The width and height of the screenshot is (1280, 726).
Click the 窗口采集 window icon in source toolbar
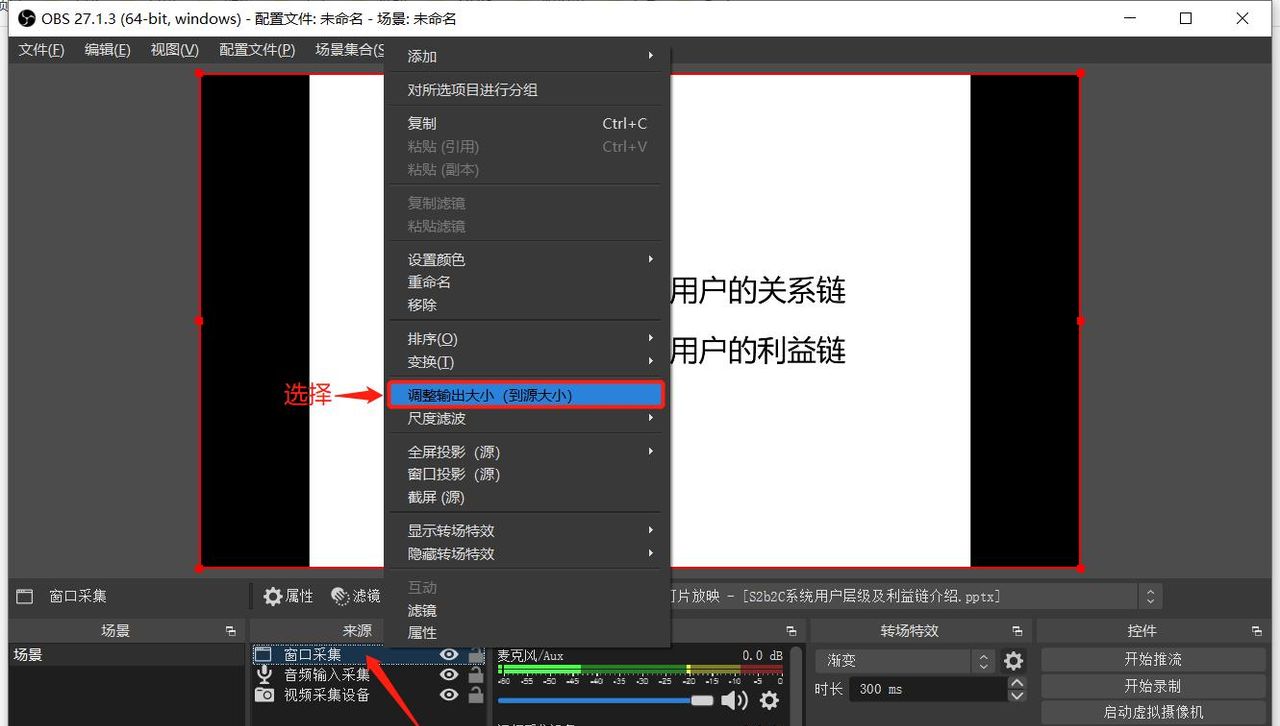pyautogui.click(x=26, y=596)
